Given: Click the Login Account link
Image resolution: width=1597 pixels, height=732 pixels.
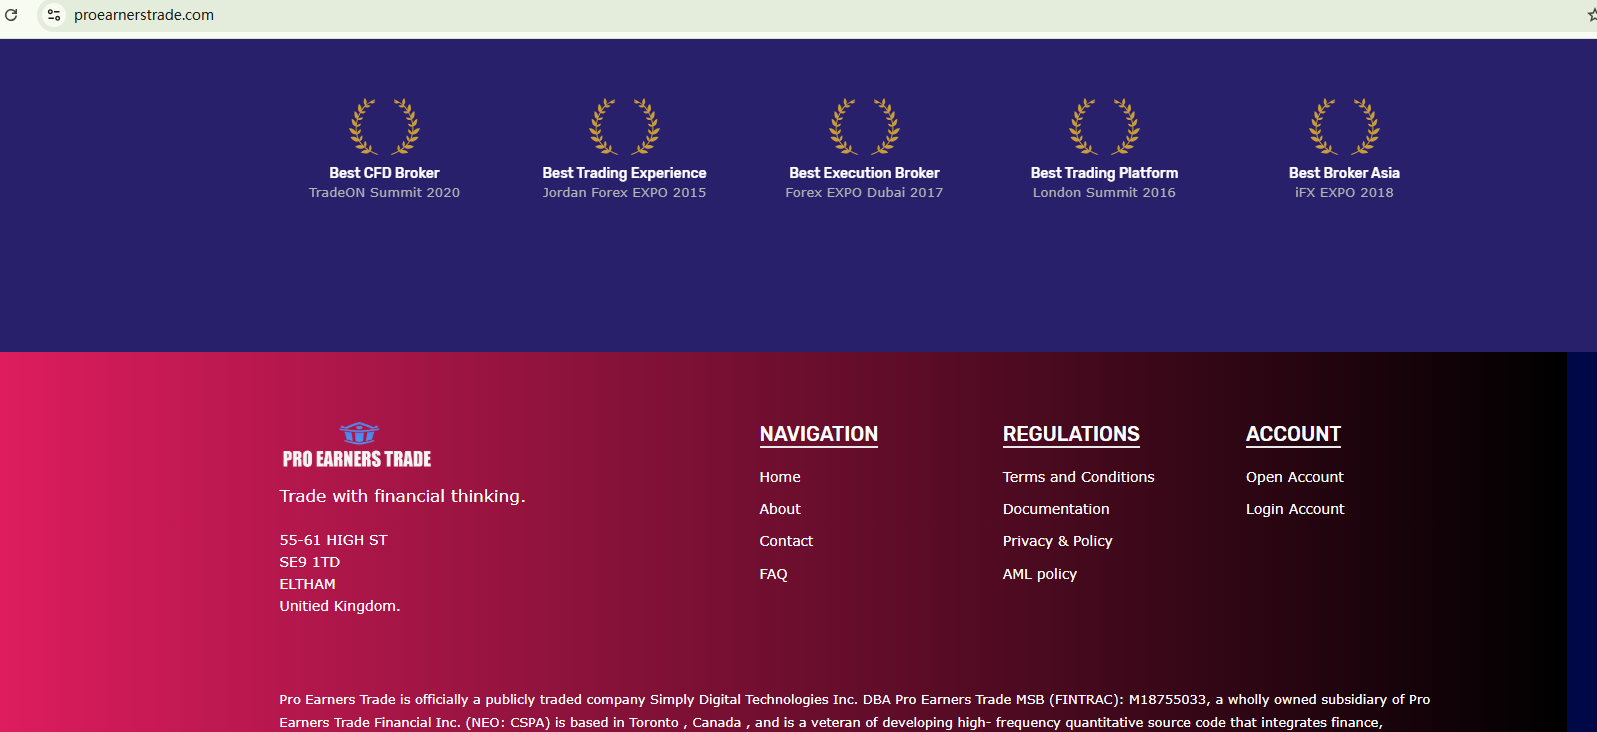Looking at the screenshot, I should click(x=1295, y=509).
